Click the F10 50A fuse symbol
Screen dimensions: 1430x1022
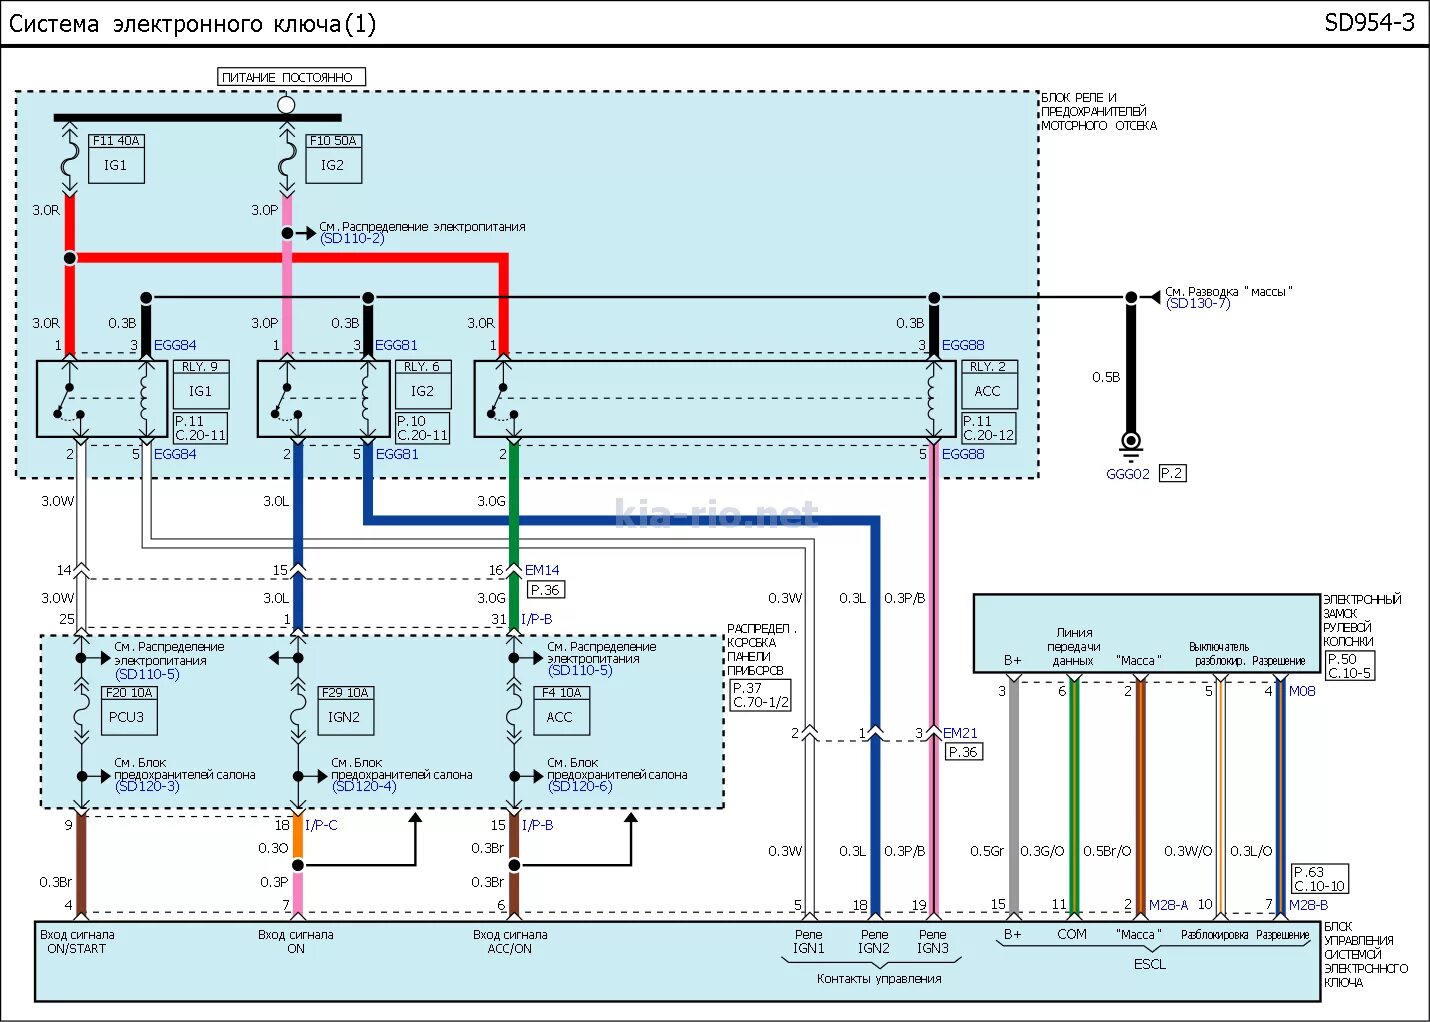pyautogui.click(x=287, y=157)
